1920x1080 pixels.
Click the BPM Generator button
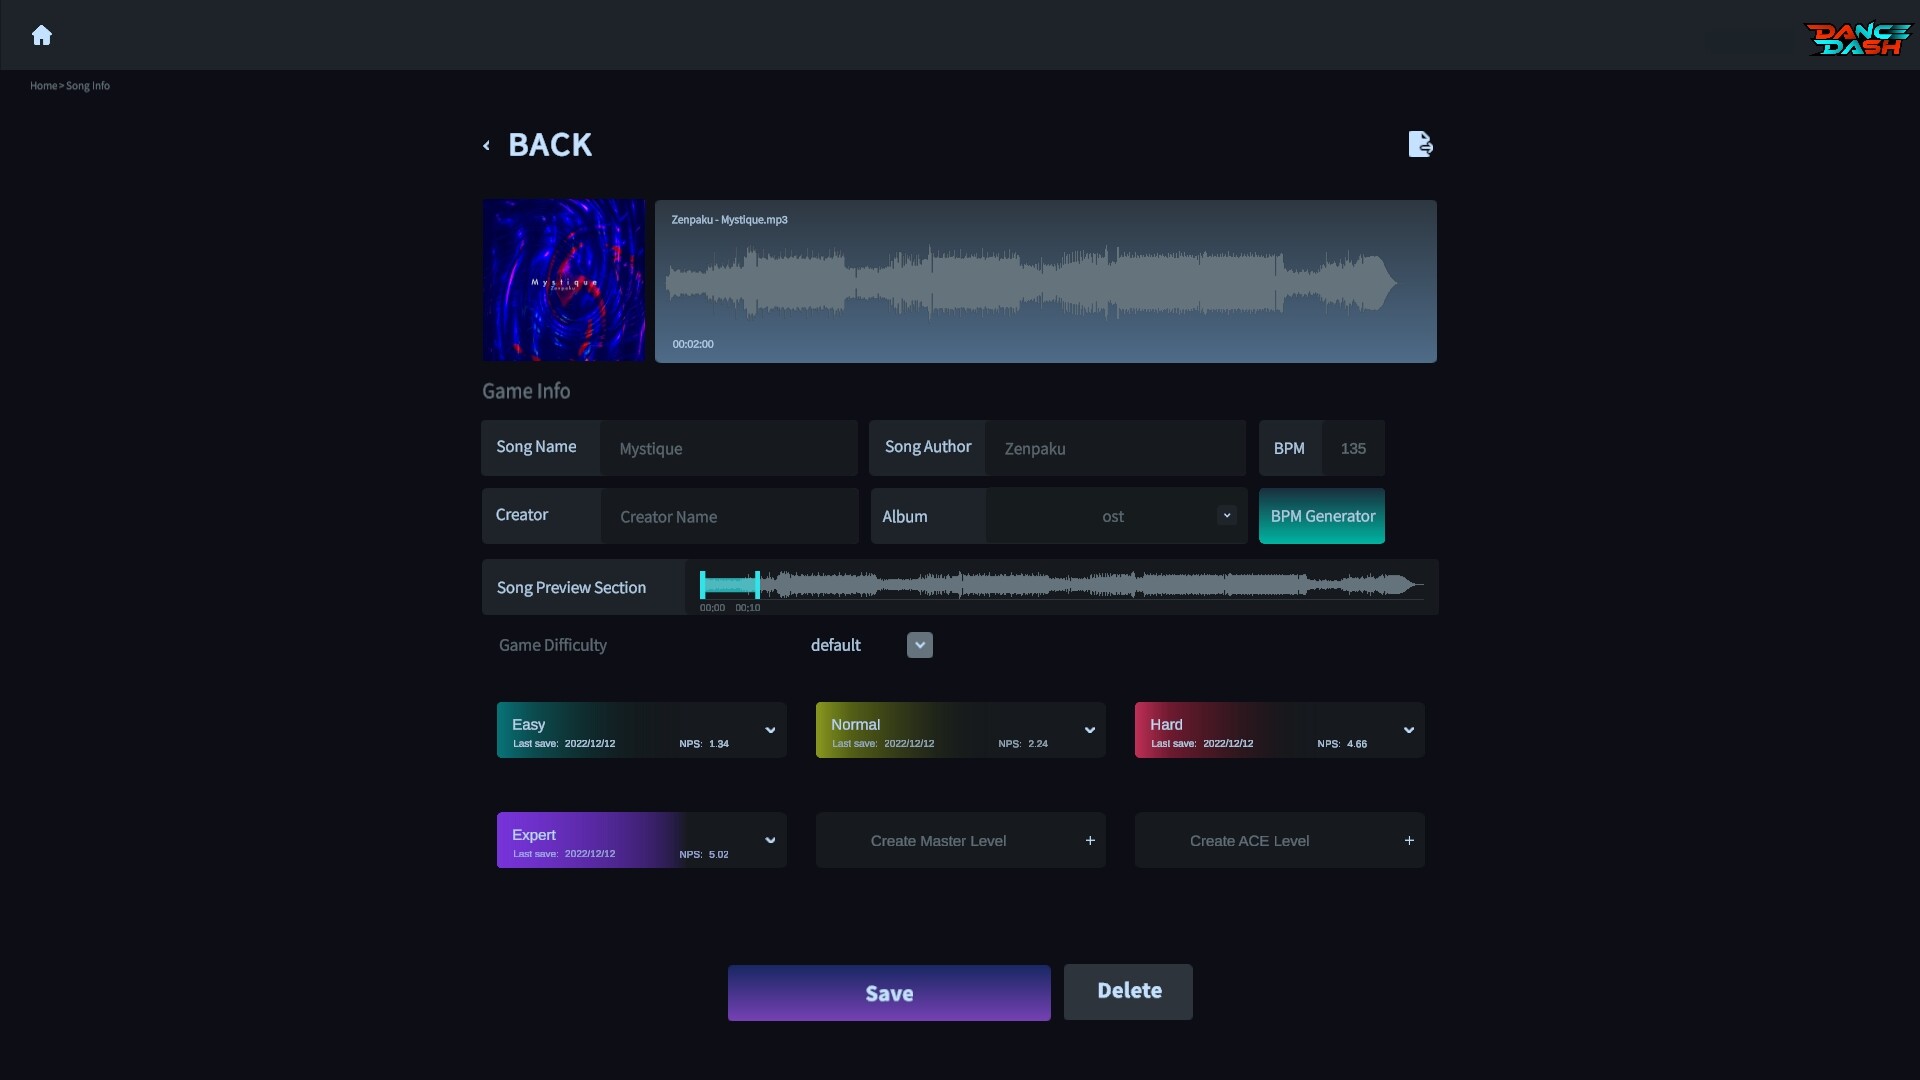[x=1322, y=516]
